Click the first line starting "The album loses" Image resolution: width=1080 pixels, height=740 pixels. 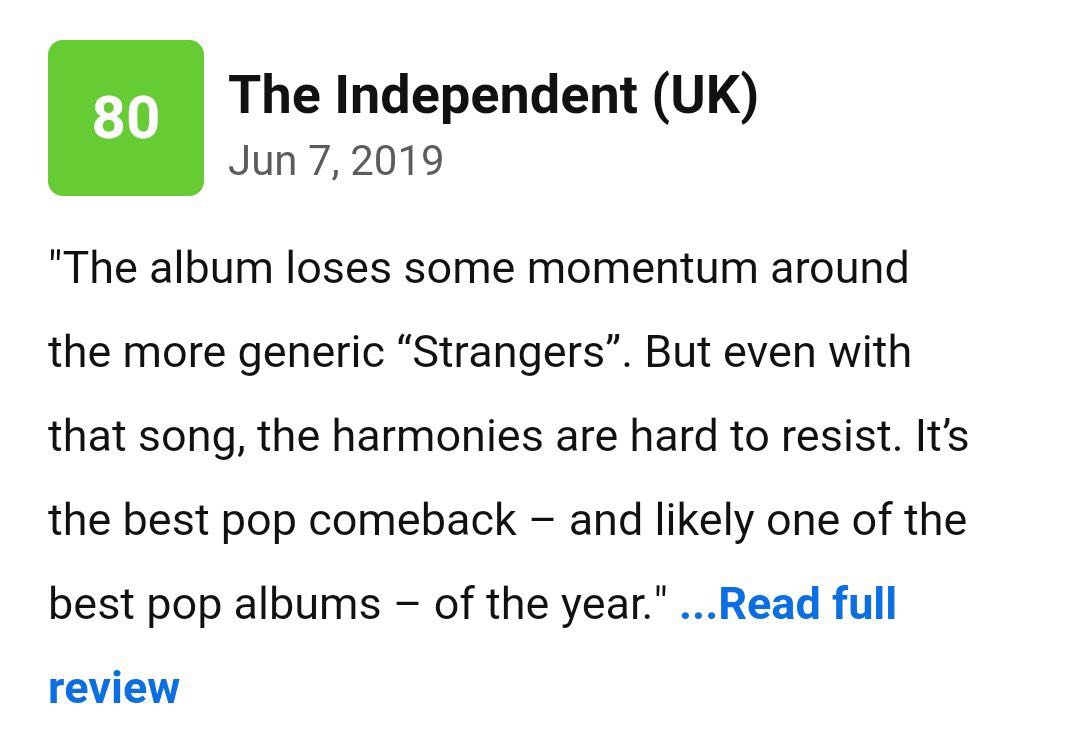coord(479,267)
